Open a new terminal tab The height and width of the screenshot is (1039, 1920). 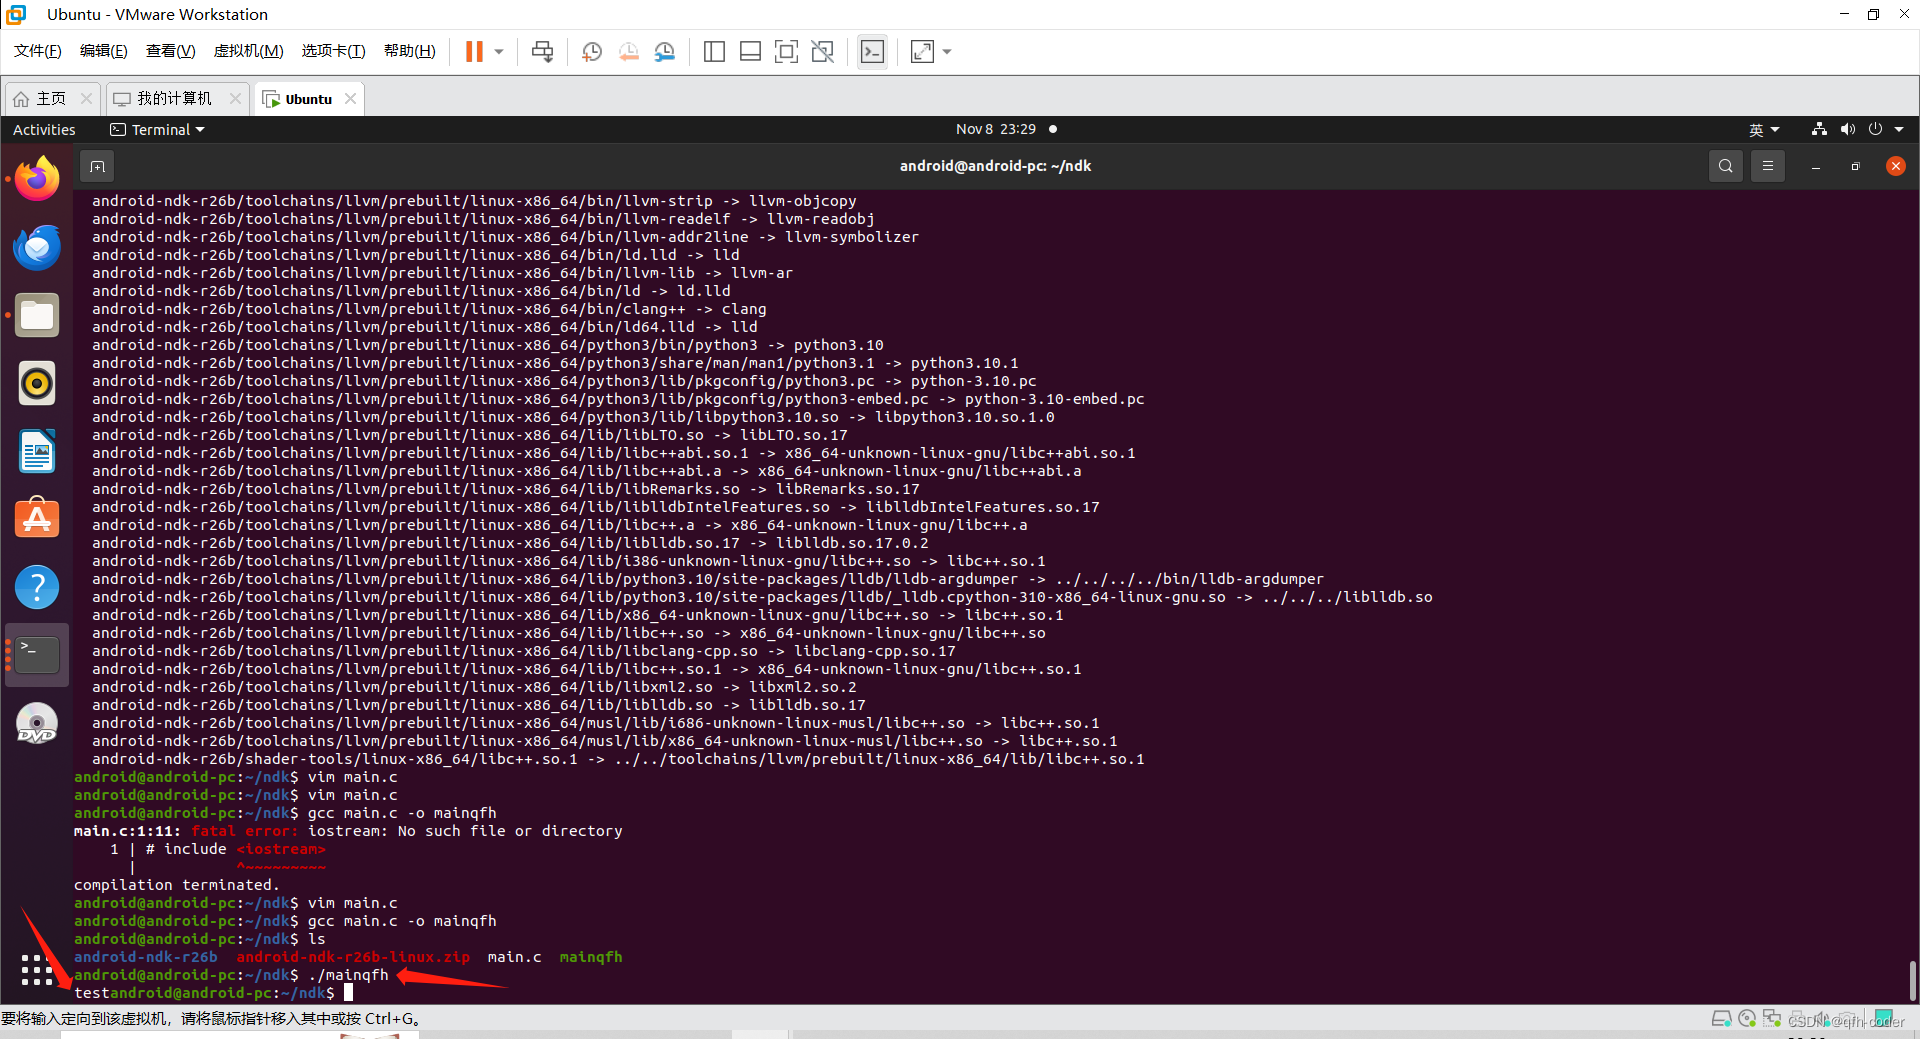[97, 166]
